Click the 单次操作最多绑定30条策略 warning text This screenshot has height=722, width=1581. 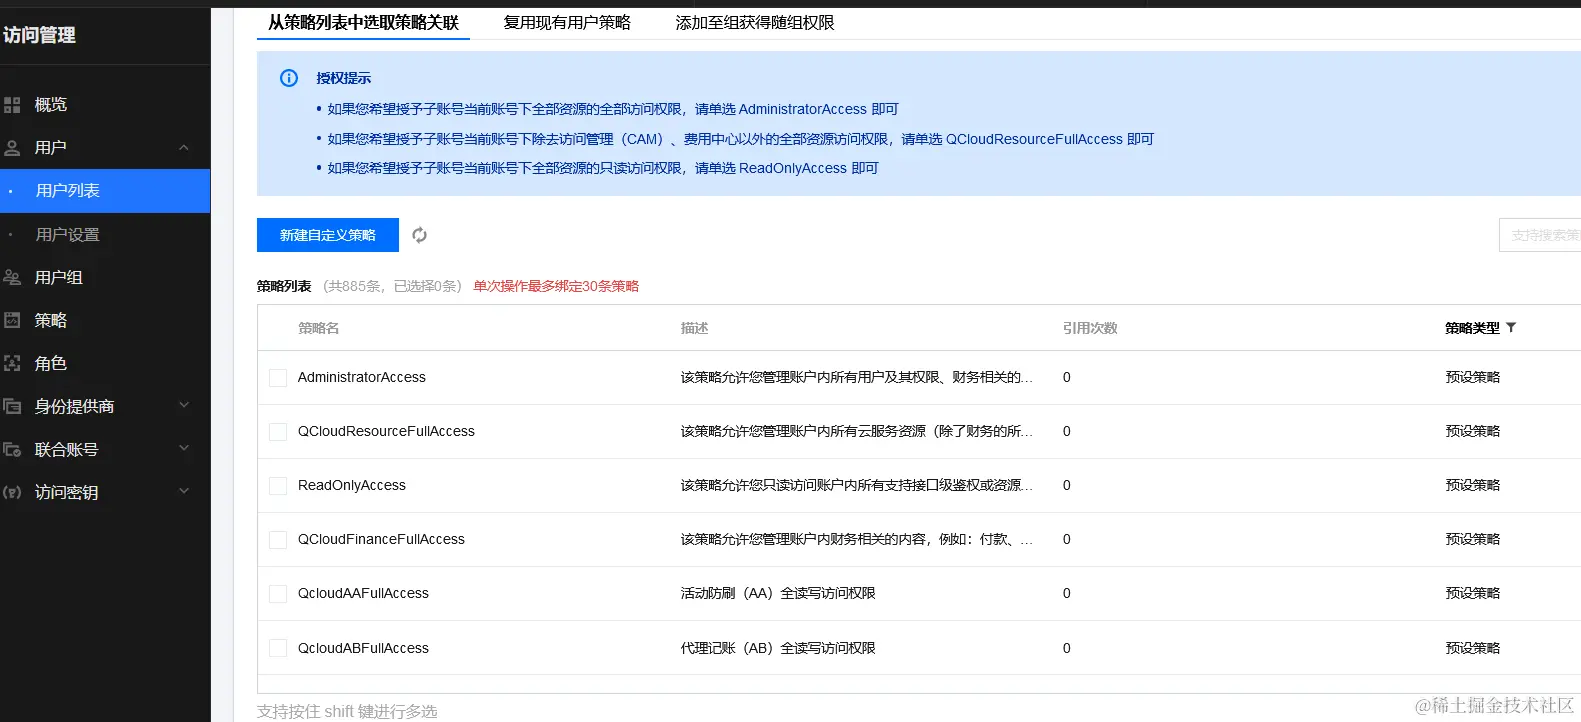(x=556, y=286)
